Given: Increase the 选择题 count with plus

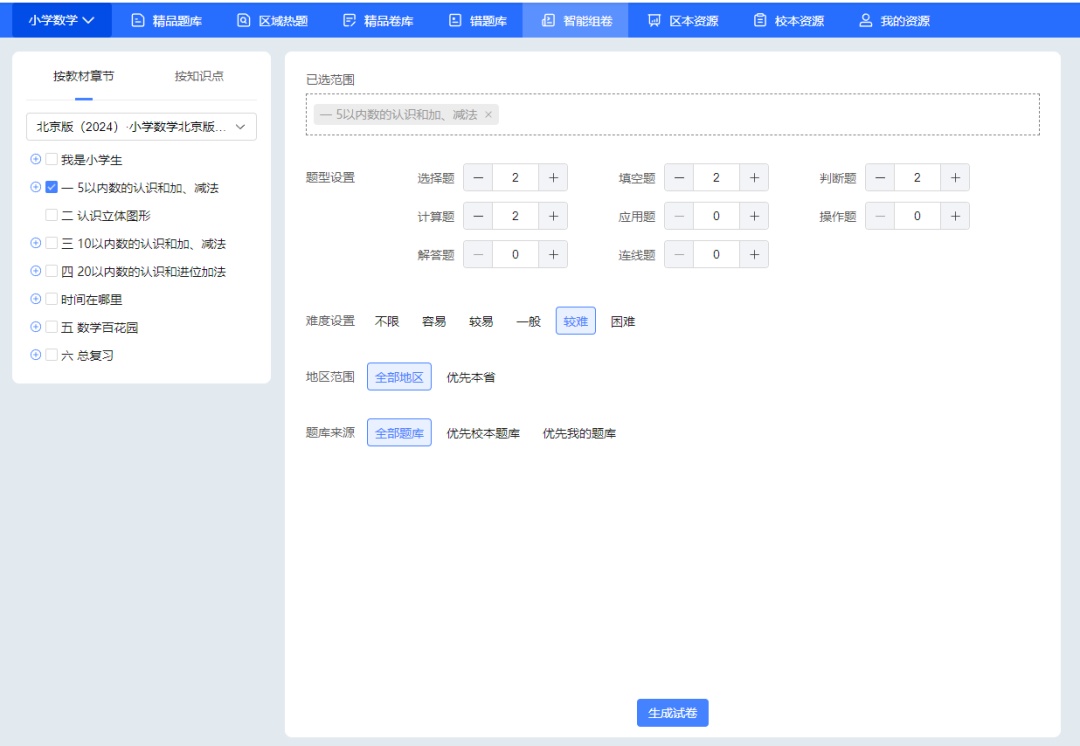Looking at the screenshot, I should [553, 177].
